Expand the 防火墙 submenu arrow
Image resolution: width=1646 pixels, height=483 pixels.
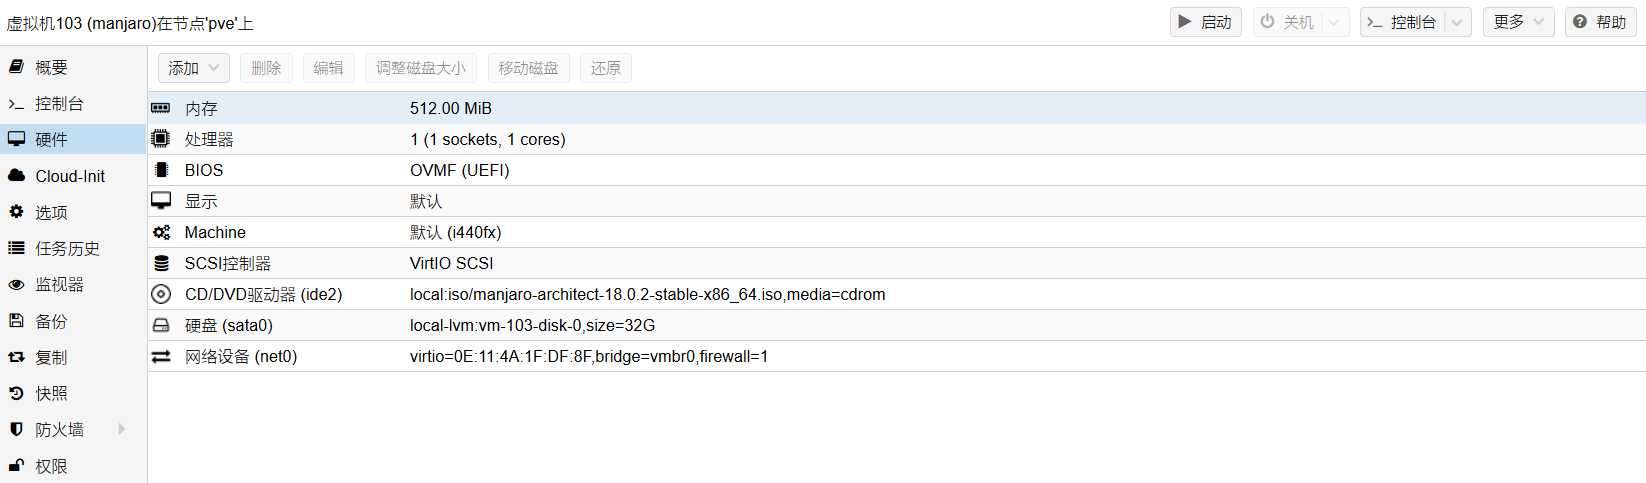click(x=122, y=429)
